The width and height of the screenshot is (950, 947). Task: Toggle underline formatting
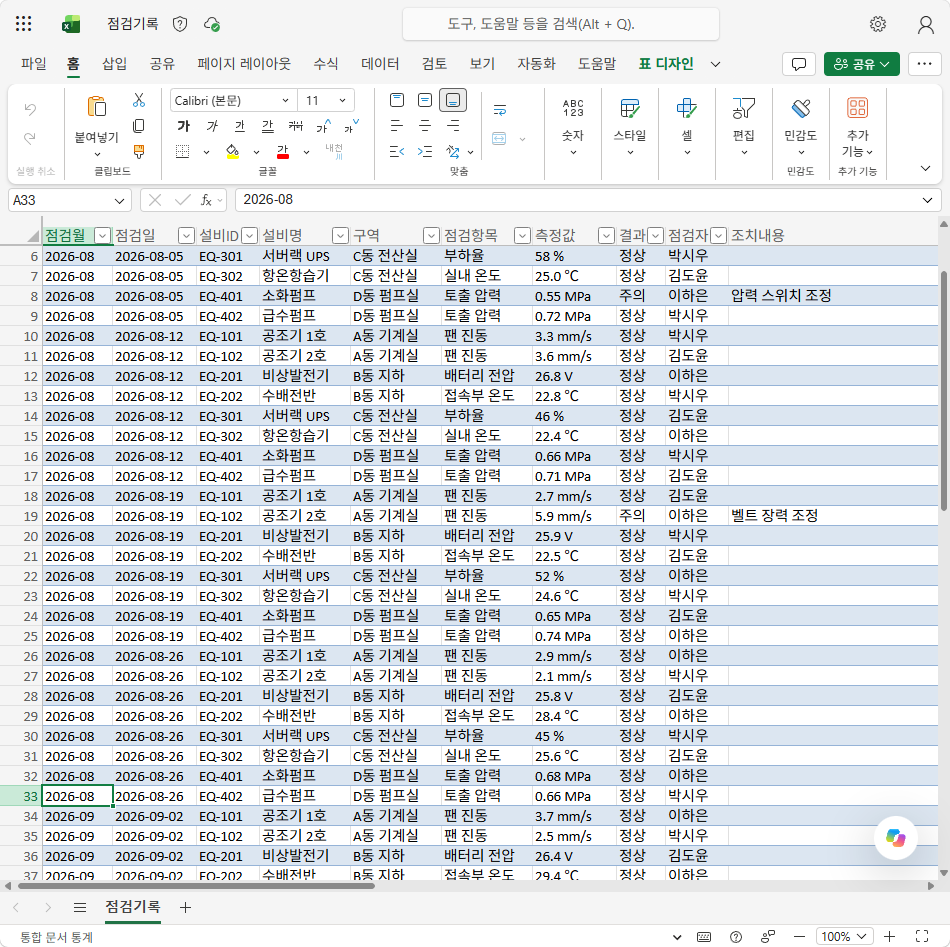[240, 126]
